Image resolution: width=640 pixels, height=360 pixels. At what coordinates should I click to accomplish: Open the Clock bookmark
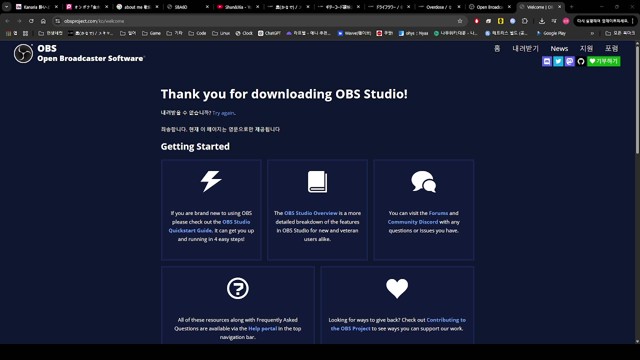[244, 33]
